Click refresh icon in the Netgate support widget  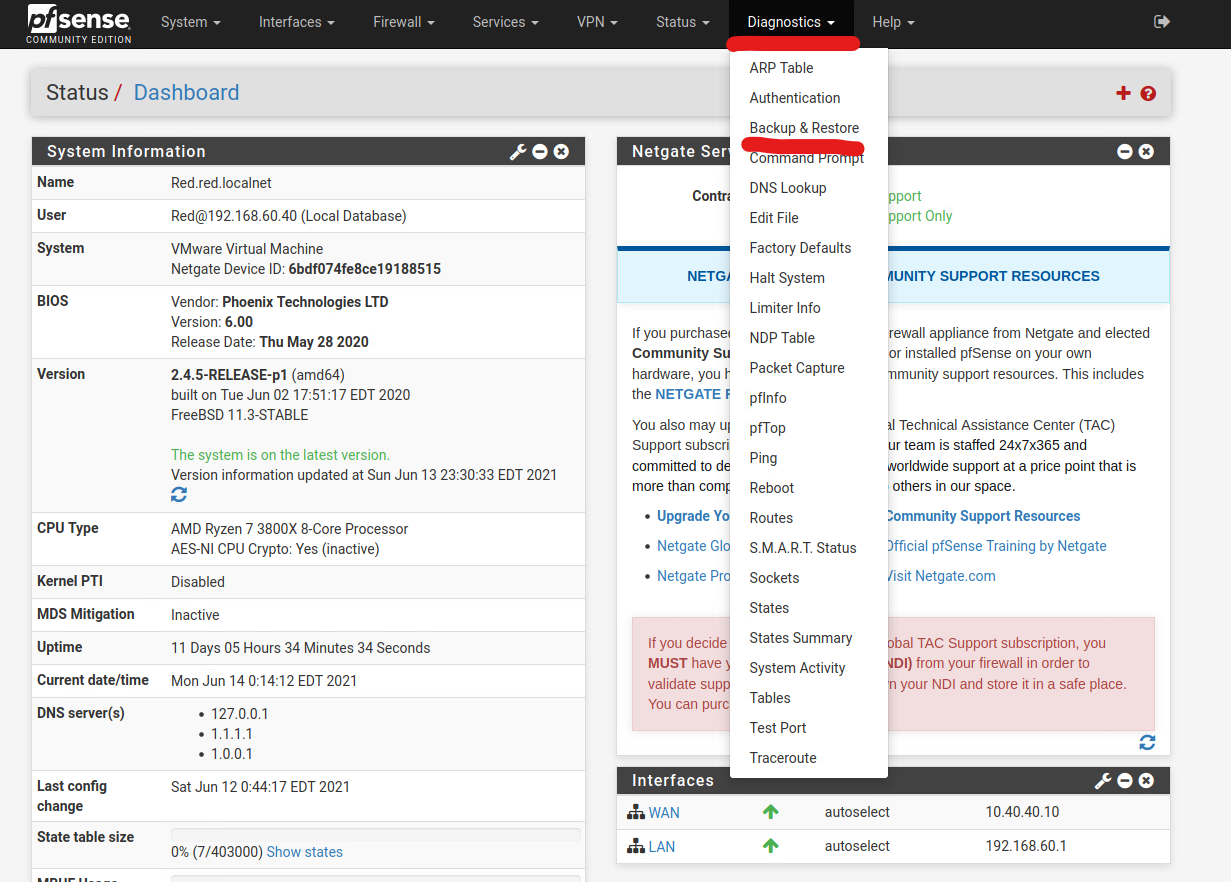point(1147,742)
